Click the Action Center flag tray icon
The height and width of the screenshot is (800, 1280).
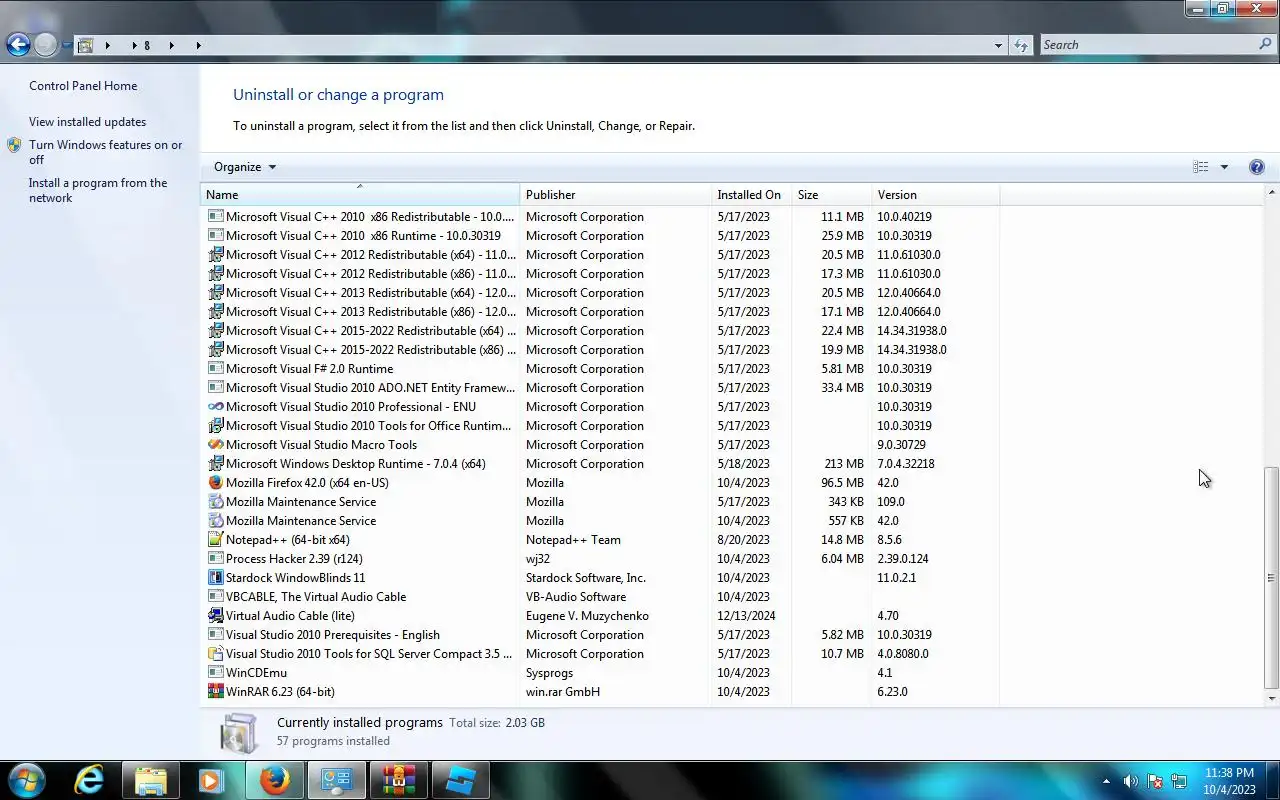(1155, 781)
